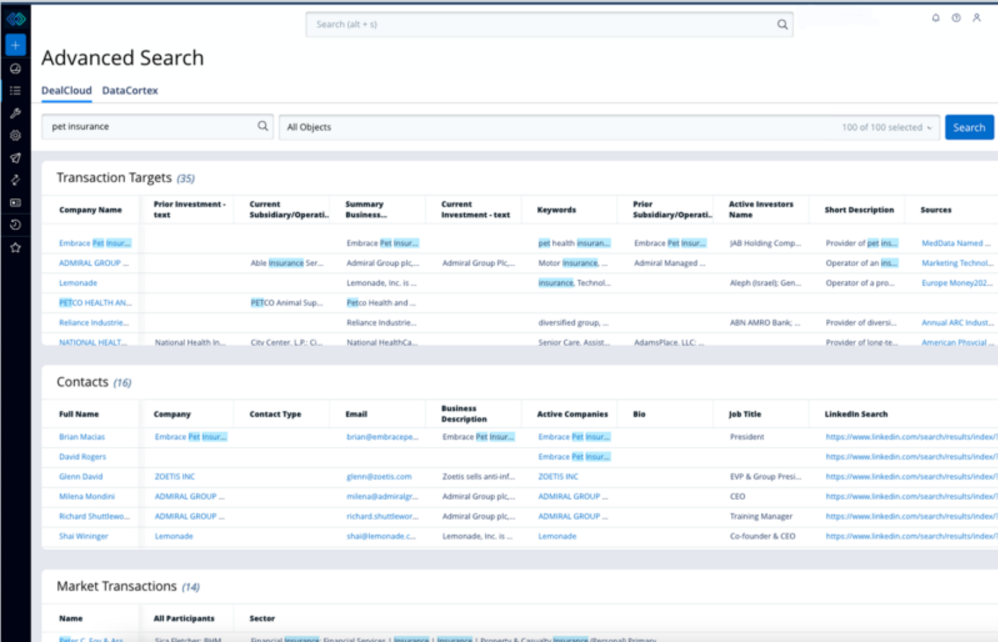The height and width of the screenshot is (642, 998).
Task: Click the Short Description column header
Action: pyautogui.click(x=859, y=209)
